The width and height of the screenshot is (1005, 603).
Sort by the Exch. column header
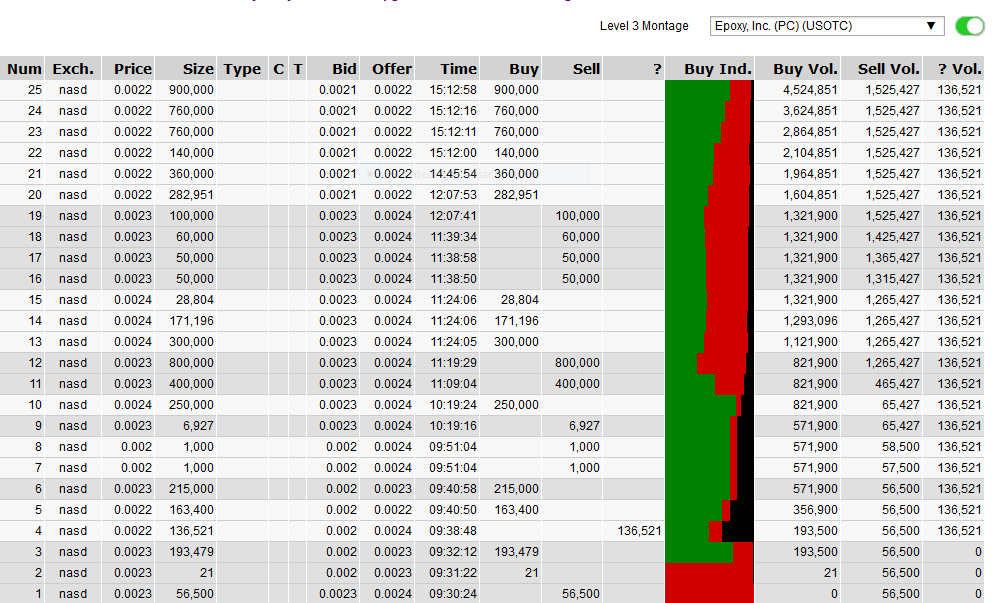point(73,69)
